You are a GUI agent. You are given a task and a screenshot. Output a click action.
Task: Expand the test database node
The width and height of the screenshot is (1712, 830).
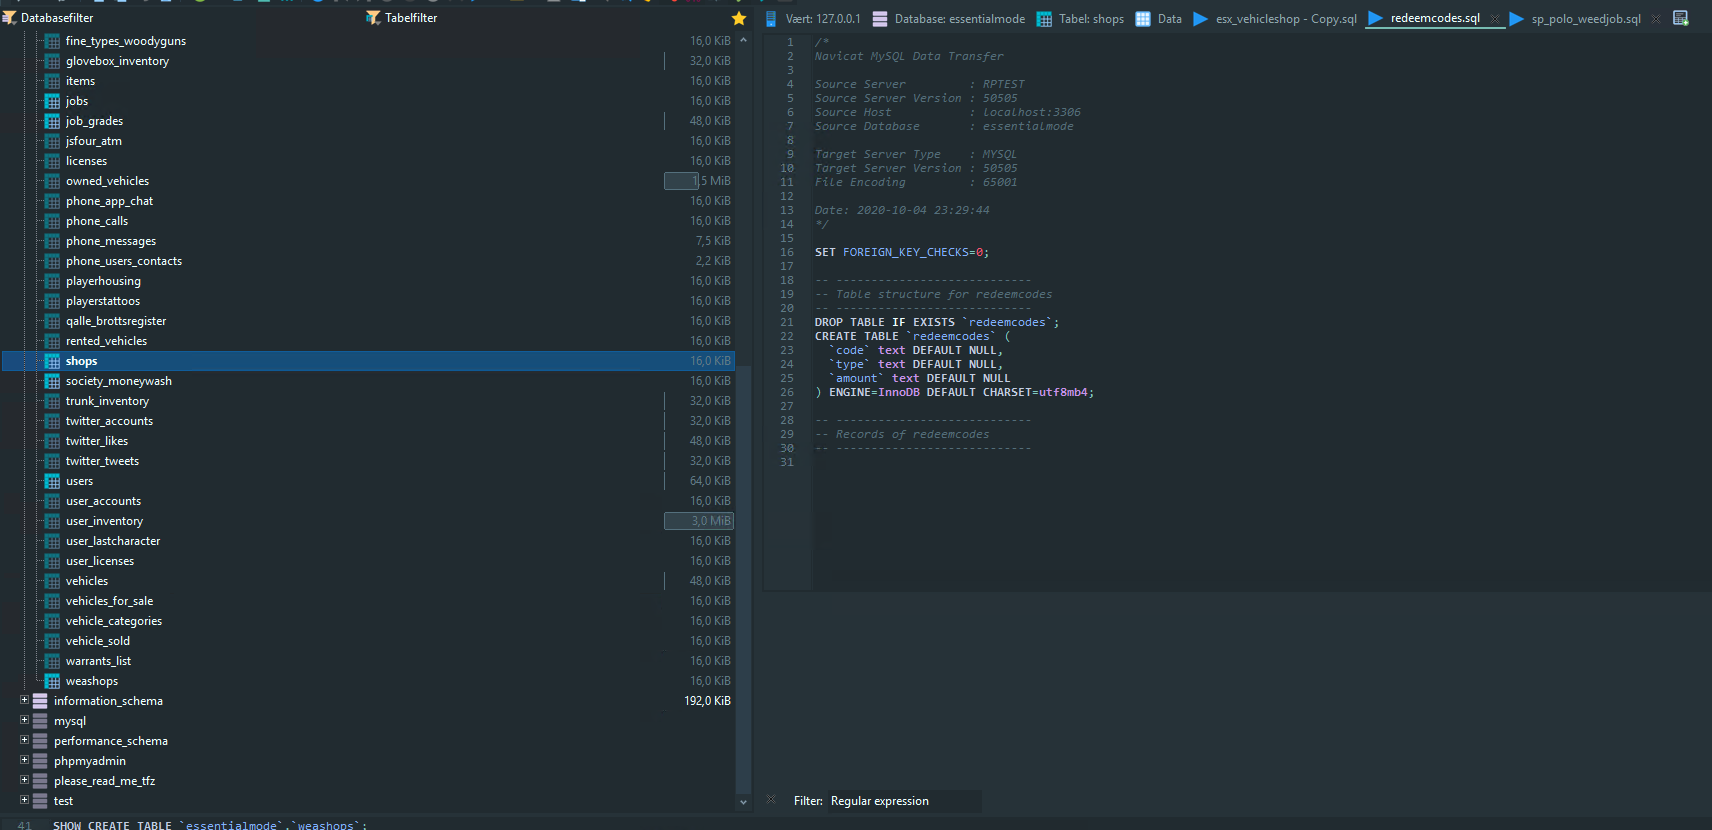coord(24,800)
